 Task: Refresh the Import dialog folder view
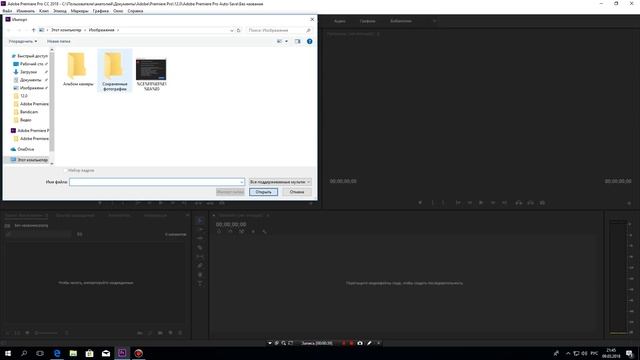239,30
